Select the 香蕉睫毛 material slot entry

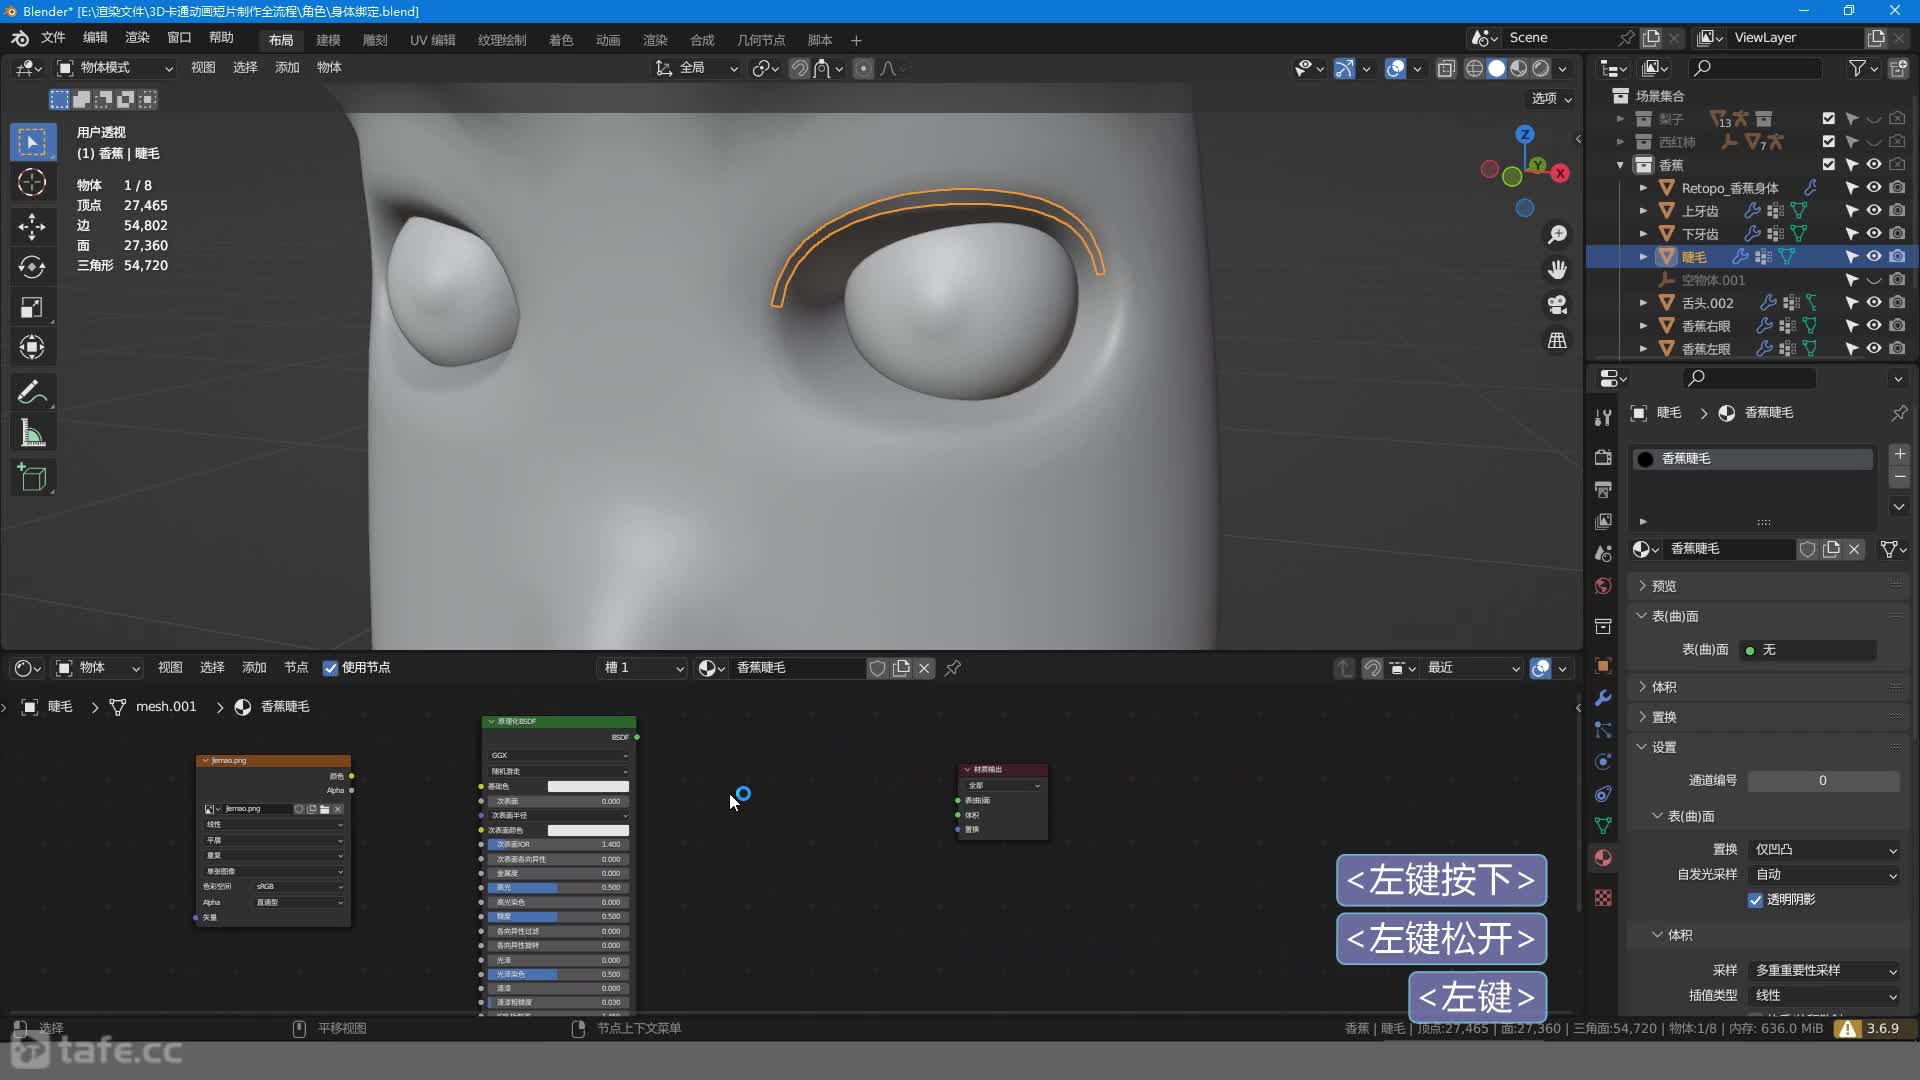pyautogui.click(x=1752, y=459)
